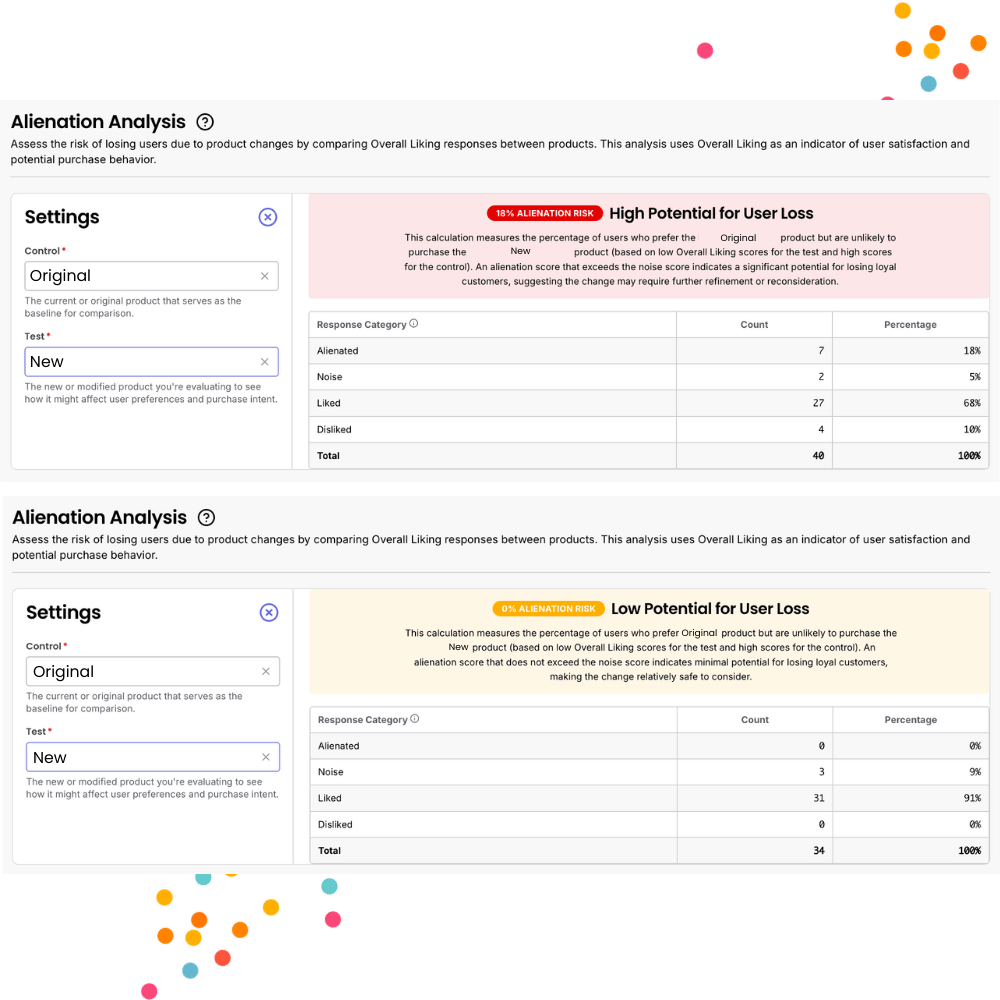The height and width of the screenshot is (1000, 1000).
Task: Close the upper Settings panel
Action: point(267,217)
